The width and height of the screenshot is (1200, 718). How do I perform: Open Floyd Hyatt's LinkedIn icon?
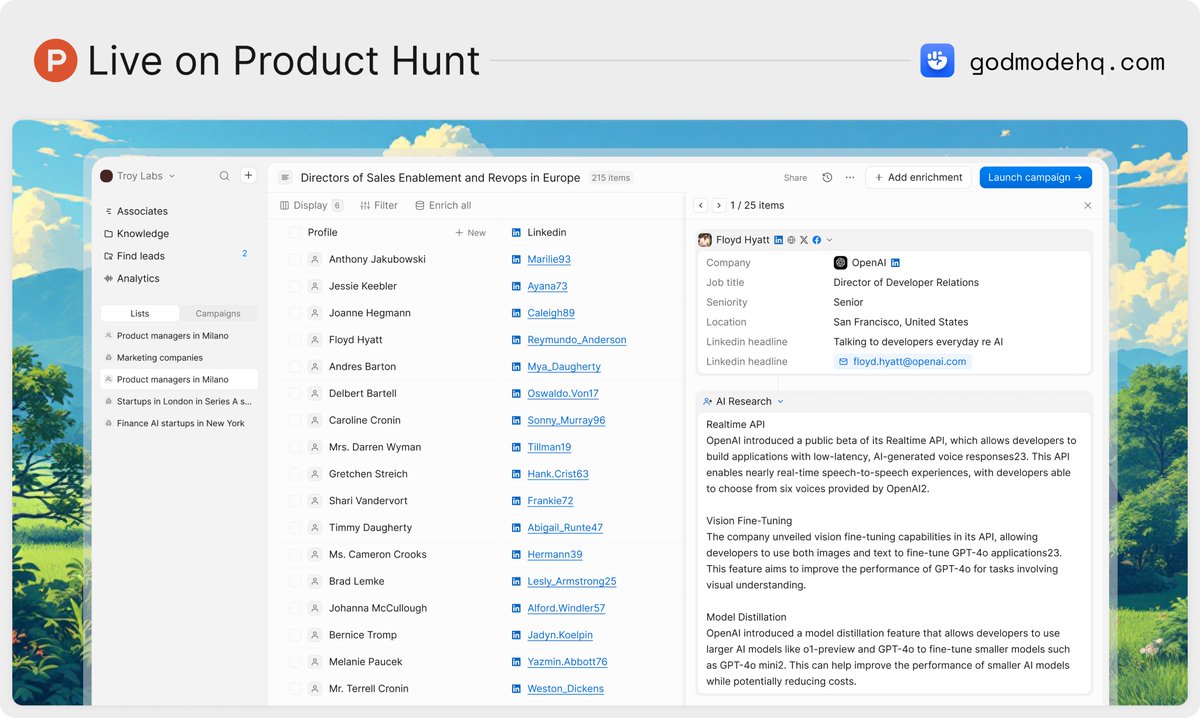(779, 240)
